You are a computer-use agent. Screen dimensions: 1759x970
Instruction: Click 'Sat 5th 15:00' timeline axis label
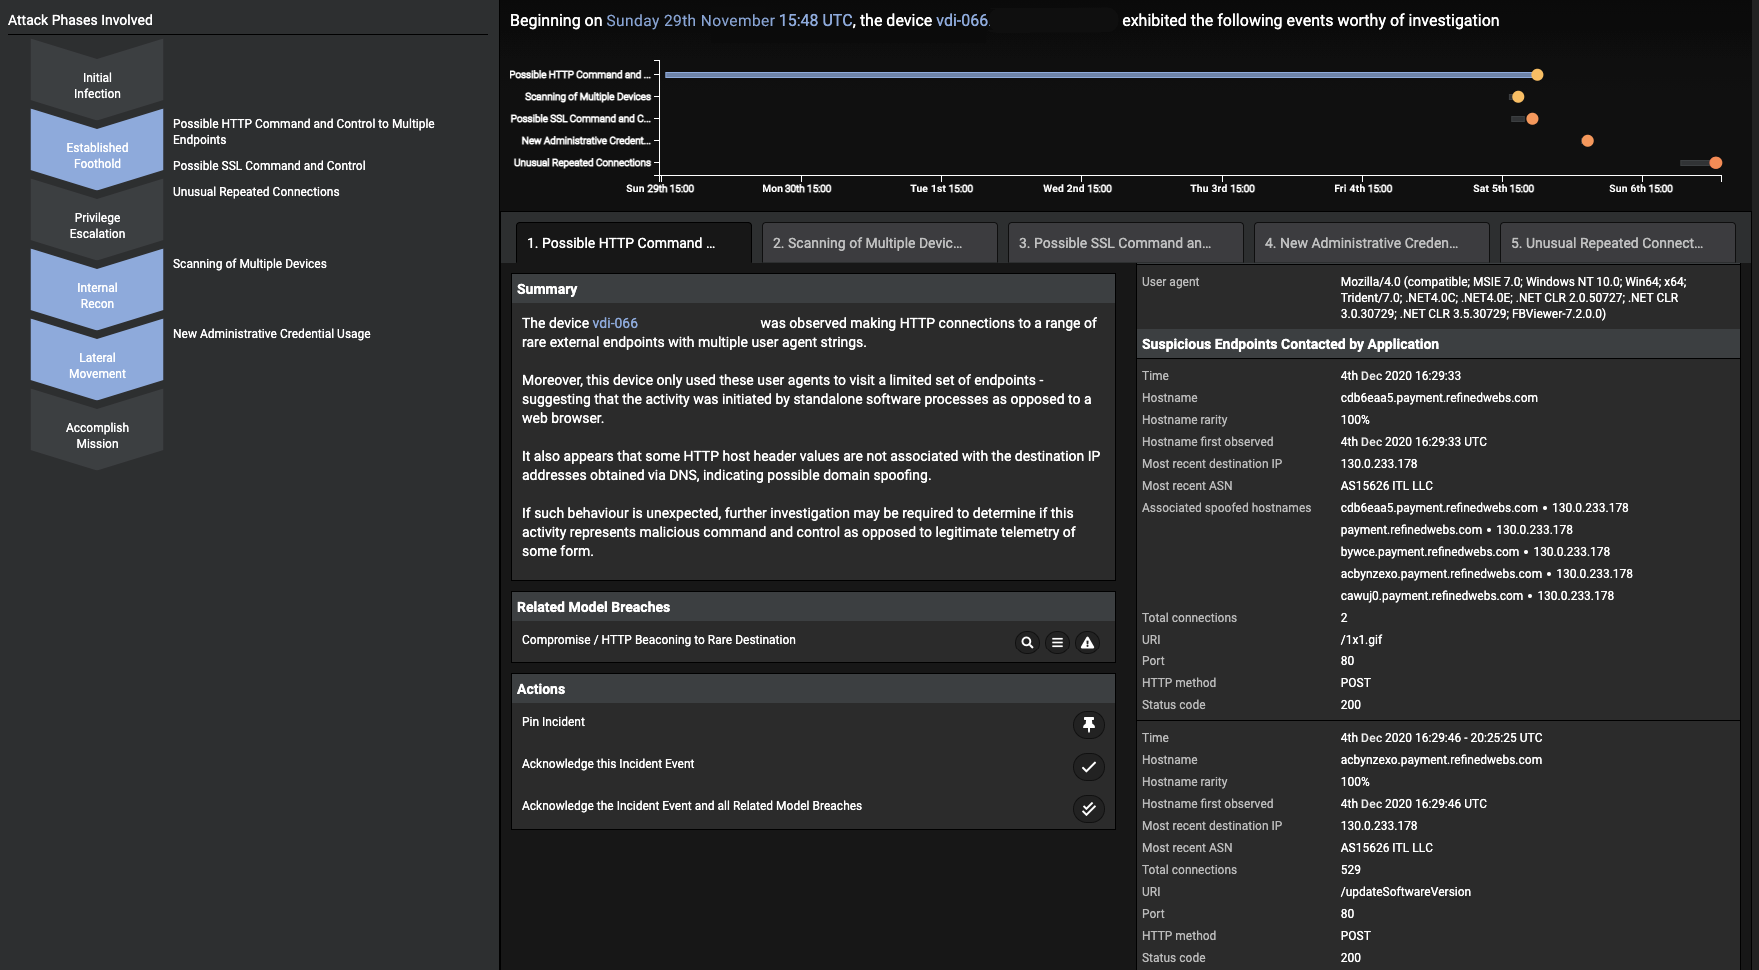point(1503,189)
